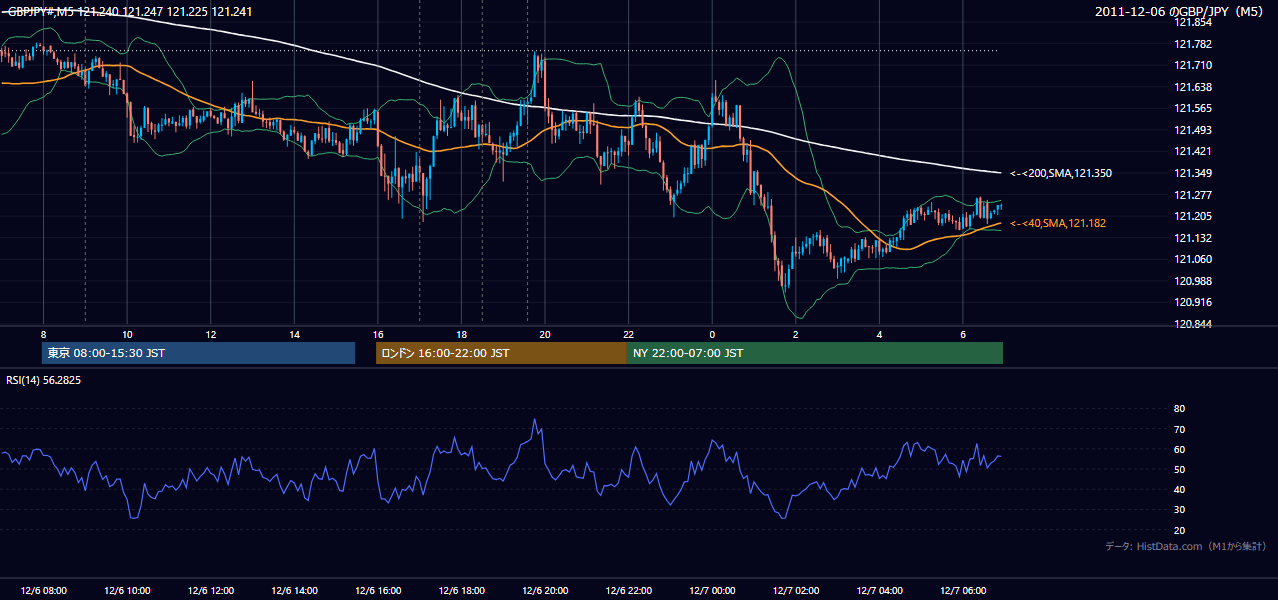Click bottom axis date 12/6 14:00
This screenshot has width=1278, height=600.
pyautogui.click(x=294, y=591)
